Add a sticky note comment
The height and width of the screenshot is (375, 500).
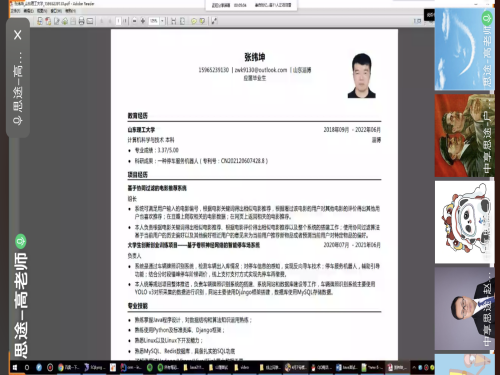click(x=194, y=21)
